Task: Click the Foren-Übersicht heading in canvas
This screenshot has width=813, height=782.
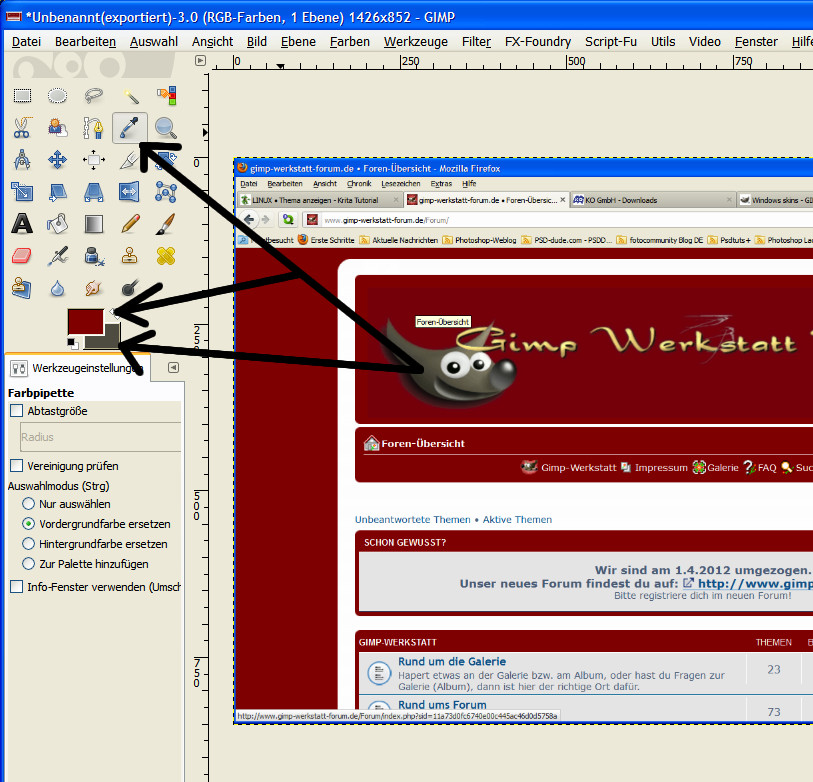Action: pos(423,443)
